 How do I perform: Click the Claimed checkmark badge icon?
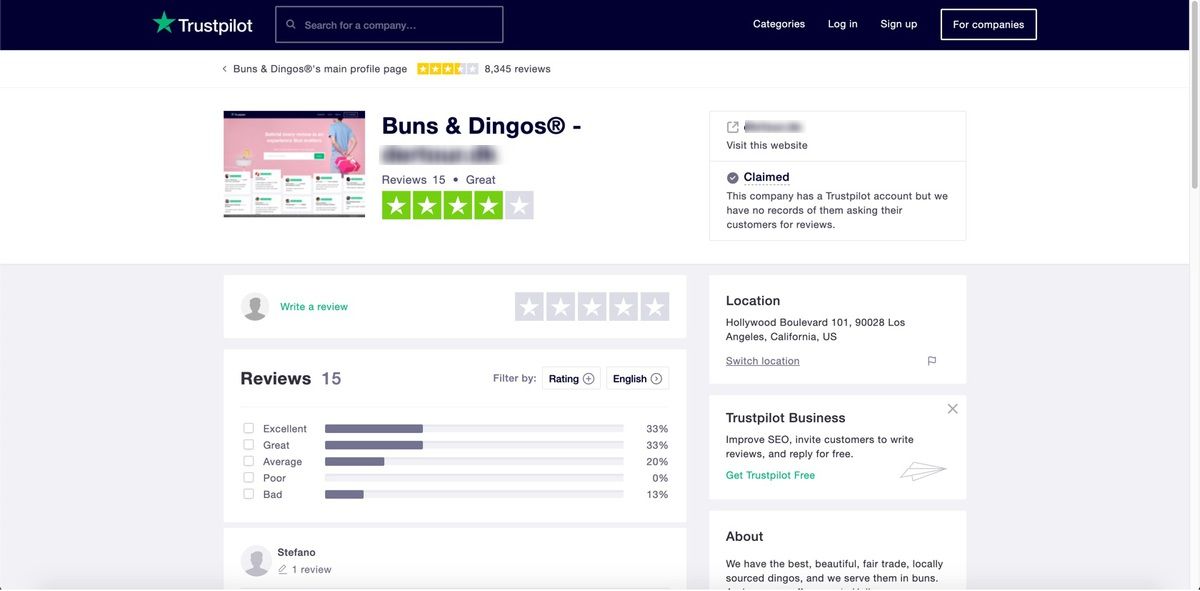coord(733,178)
